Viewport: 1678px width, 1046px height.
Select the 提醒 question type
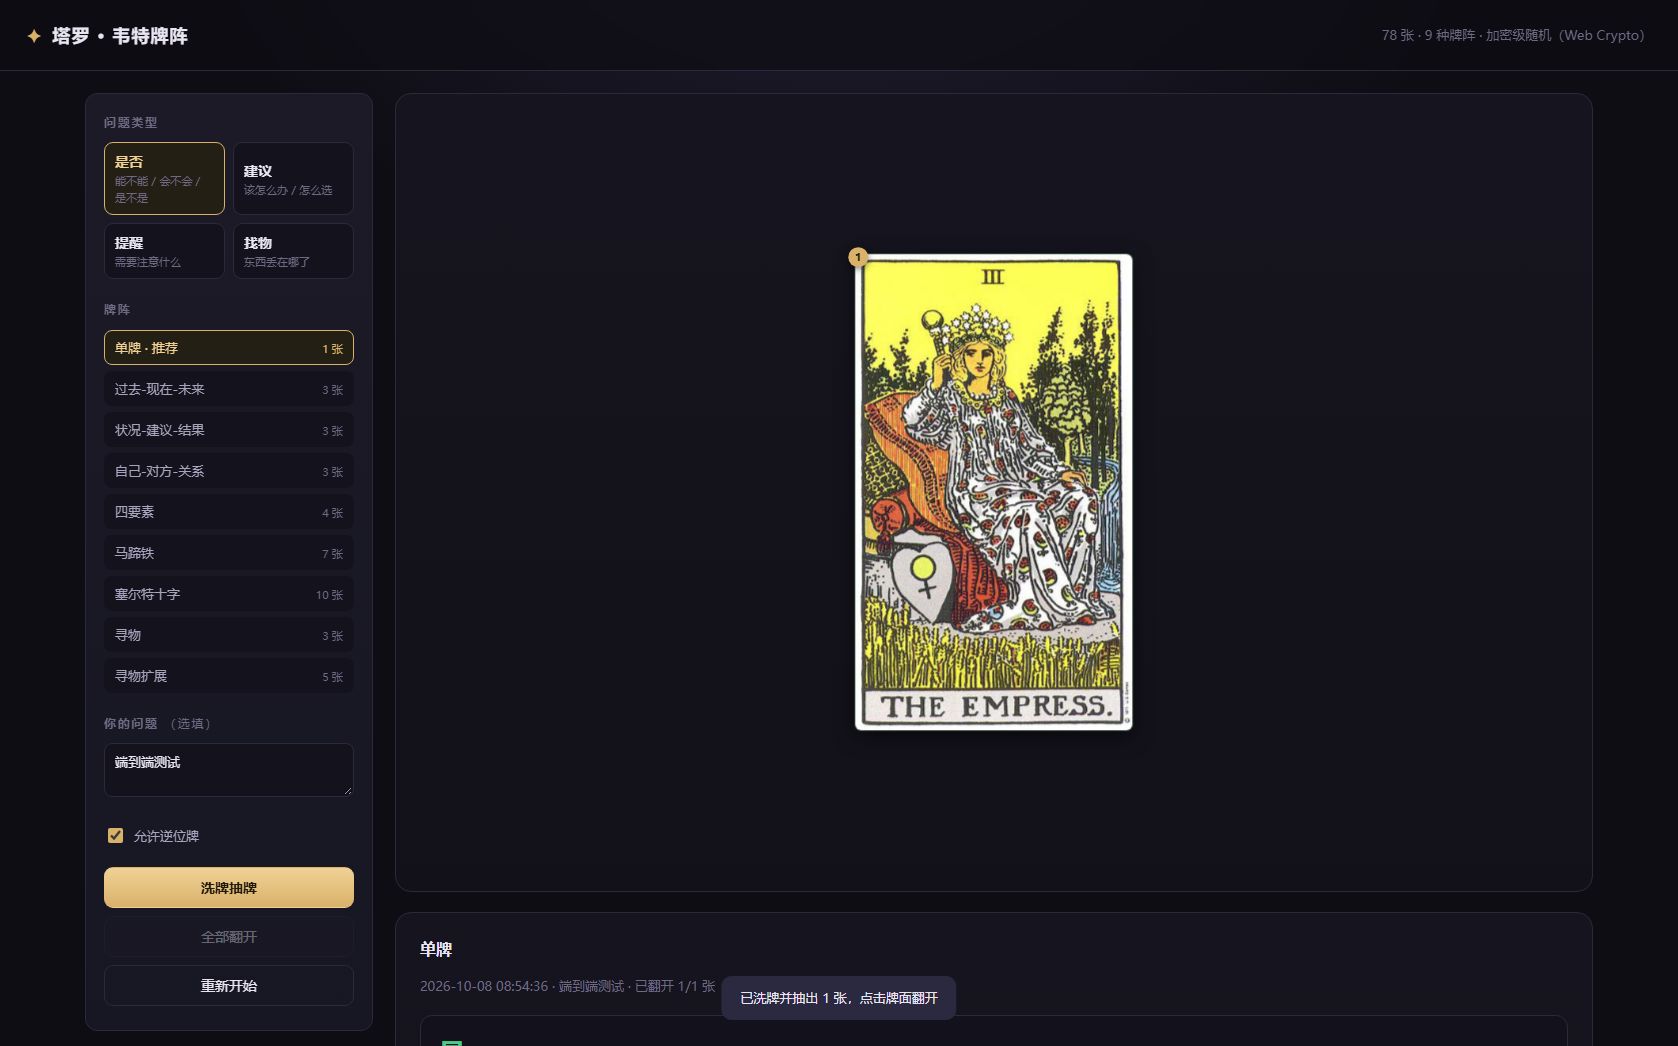click(164, 251)
